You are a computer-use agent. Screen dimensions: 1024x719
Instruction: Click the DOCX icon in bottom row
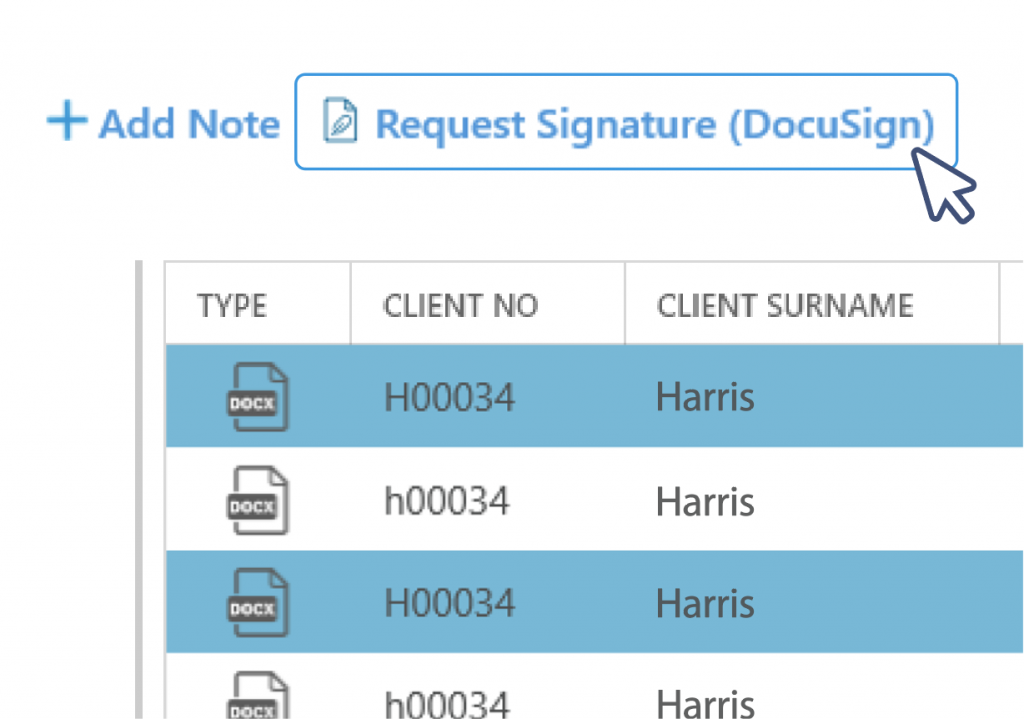click(x=257, y=695)
